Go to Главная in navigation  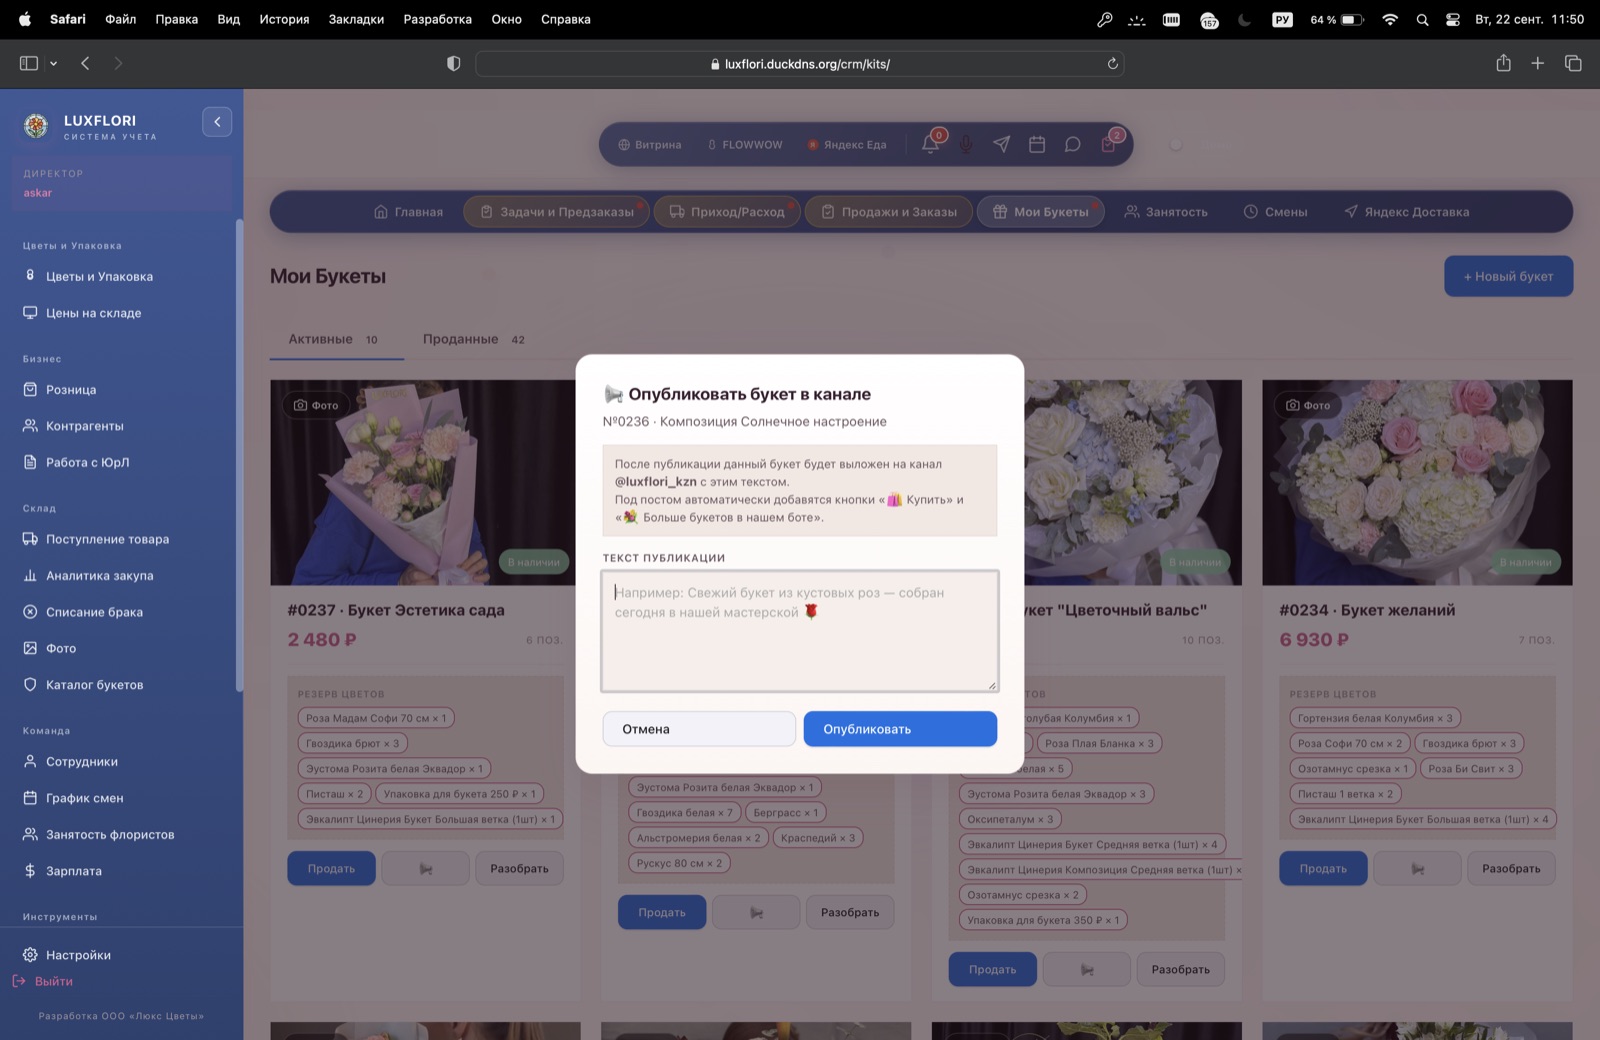pos(408,212)
